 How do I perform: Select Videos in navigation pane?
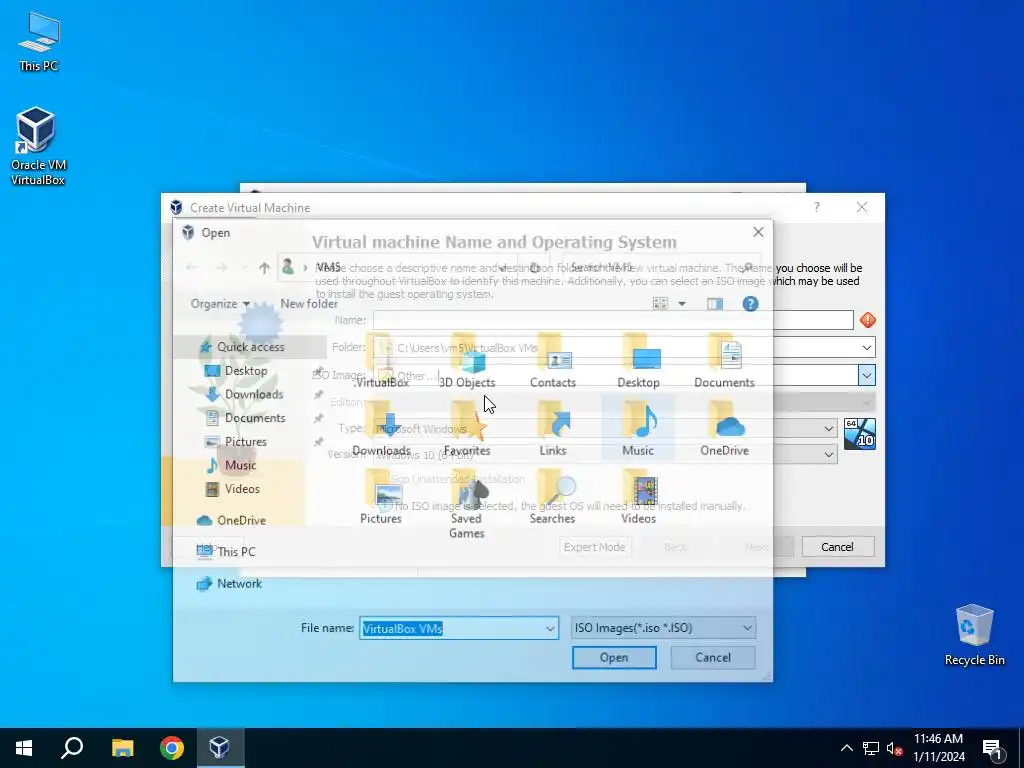pos(242,488)
